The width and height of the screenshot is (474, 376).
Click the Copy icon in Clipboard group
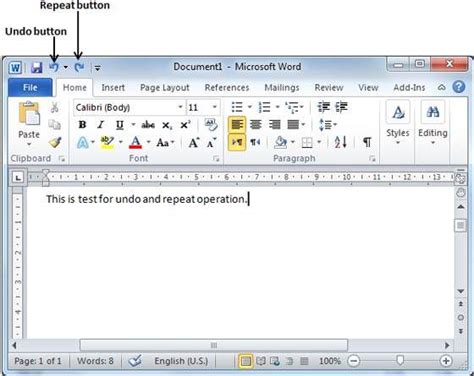click(54, 125)
